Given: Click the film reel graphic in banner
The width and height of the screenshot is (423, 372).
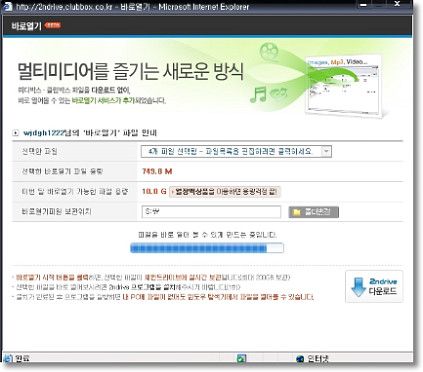Looking at the screenshot, I should (x=269, y=51).
